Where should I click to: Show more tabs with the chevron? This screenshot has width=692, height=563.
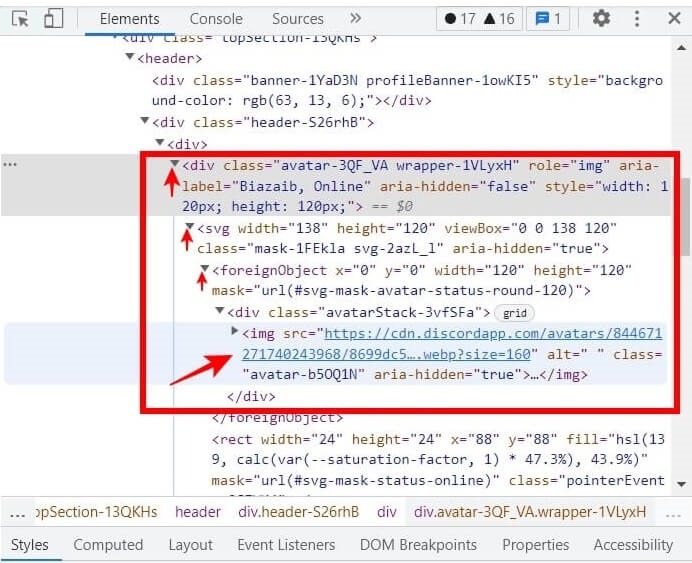click(x=355, y=18)
